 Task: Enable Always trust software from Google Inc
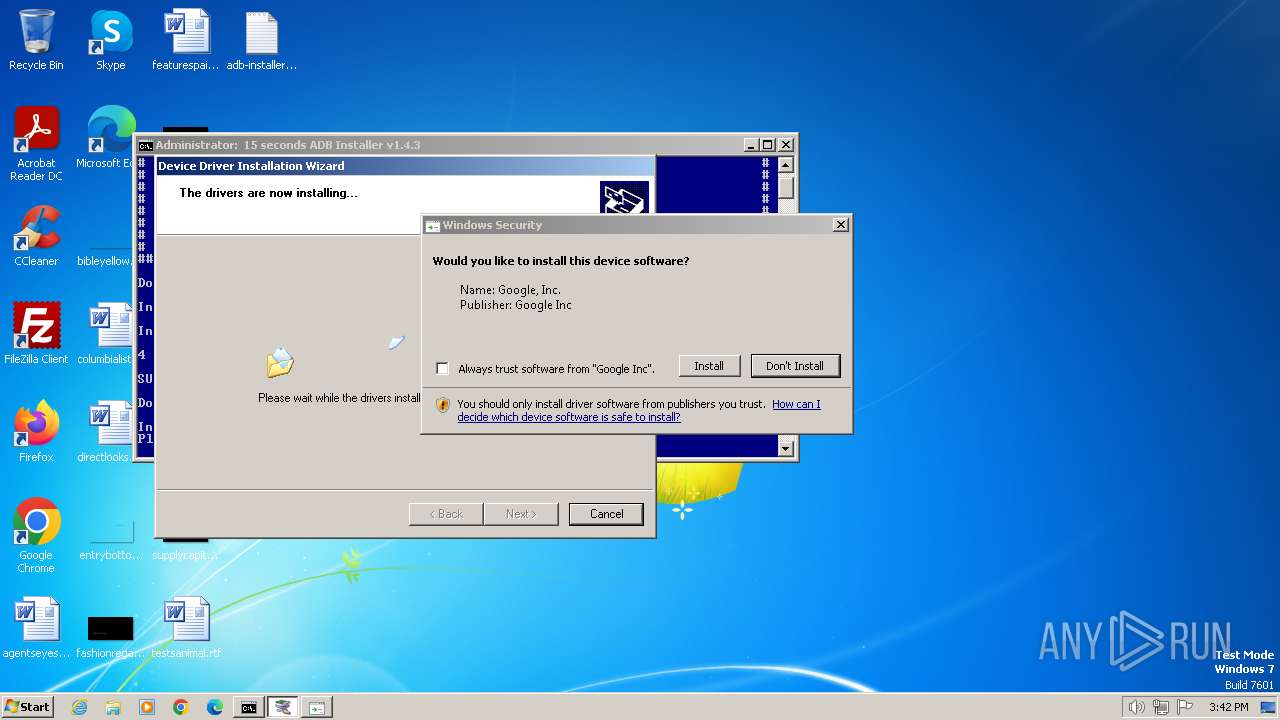tap(443, 369)
